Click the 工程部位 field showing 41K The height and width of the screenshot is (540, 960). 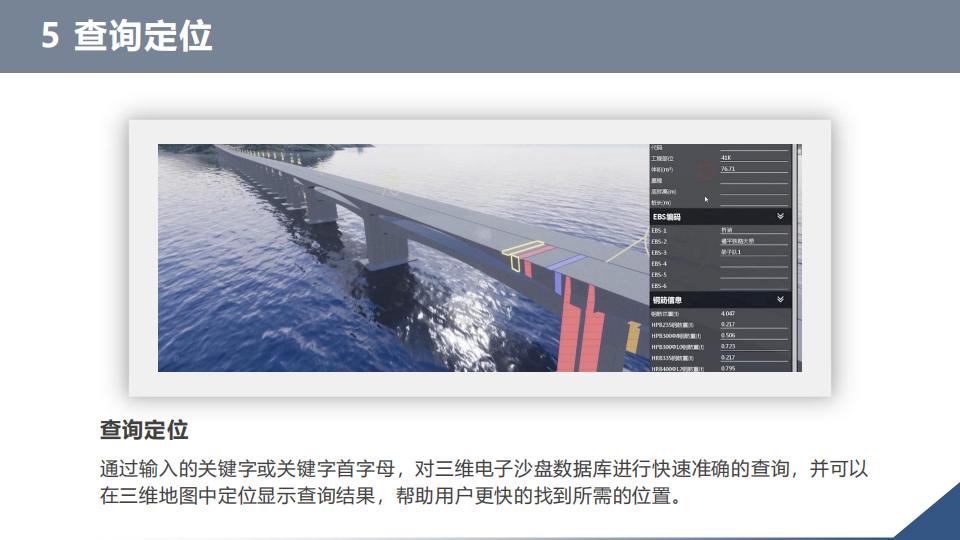[x=753, y=158]
